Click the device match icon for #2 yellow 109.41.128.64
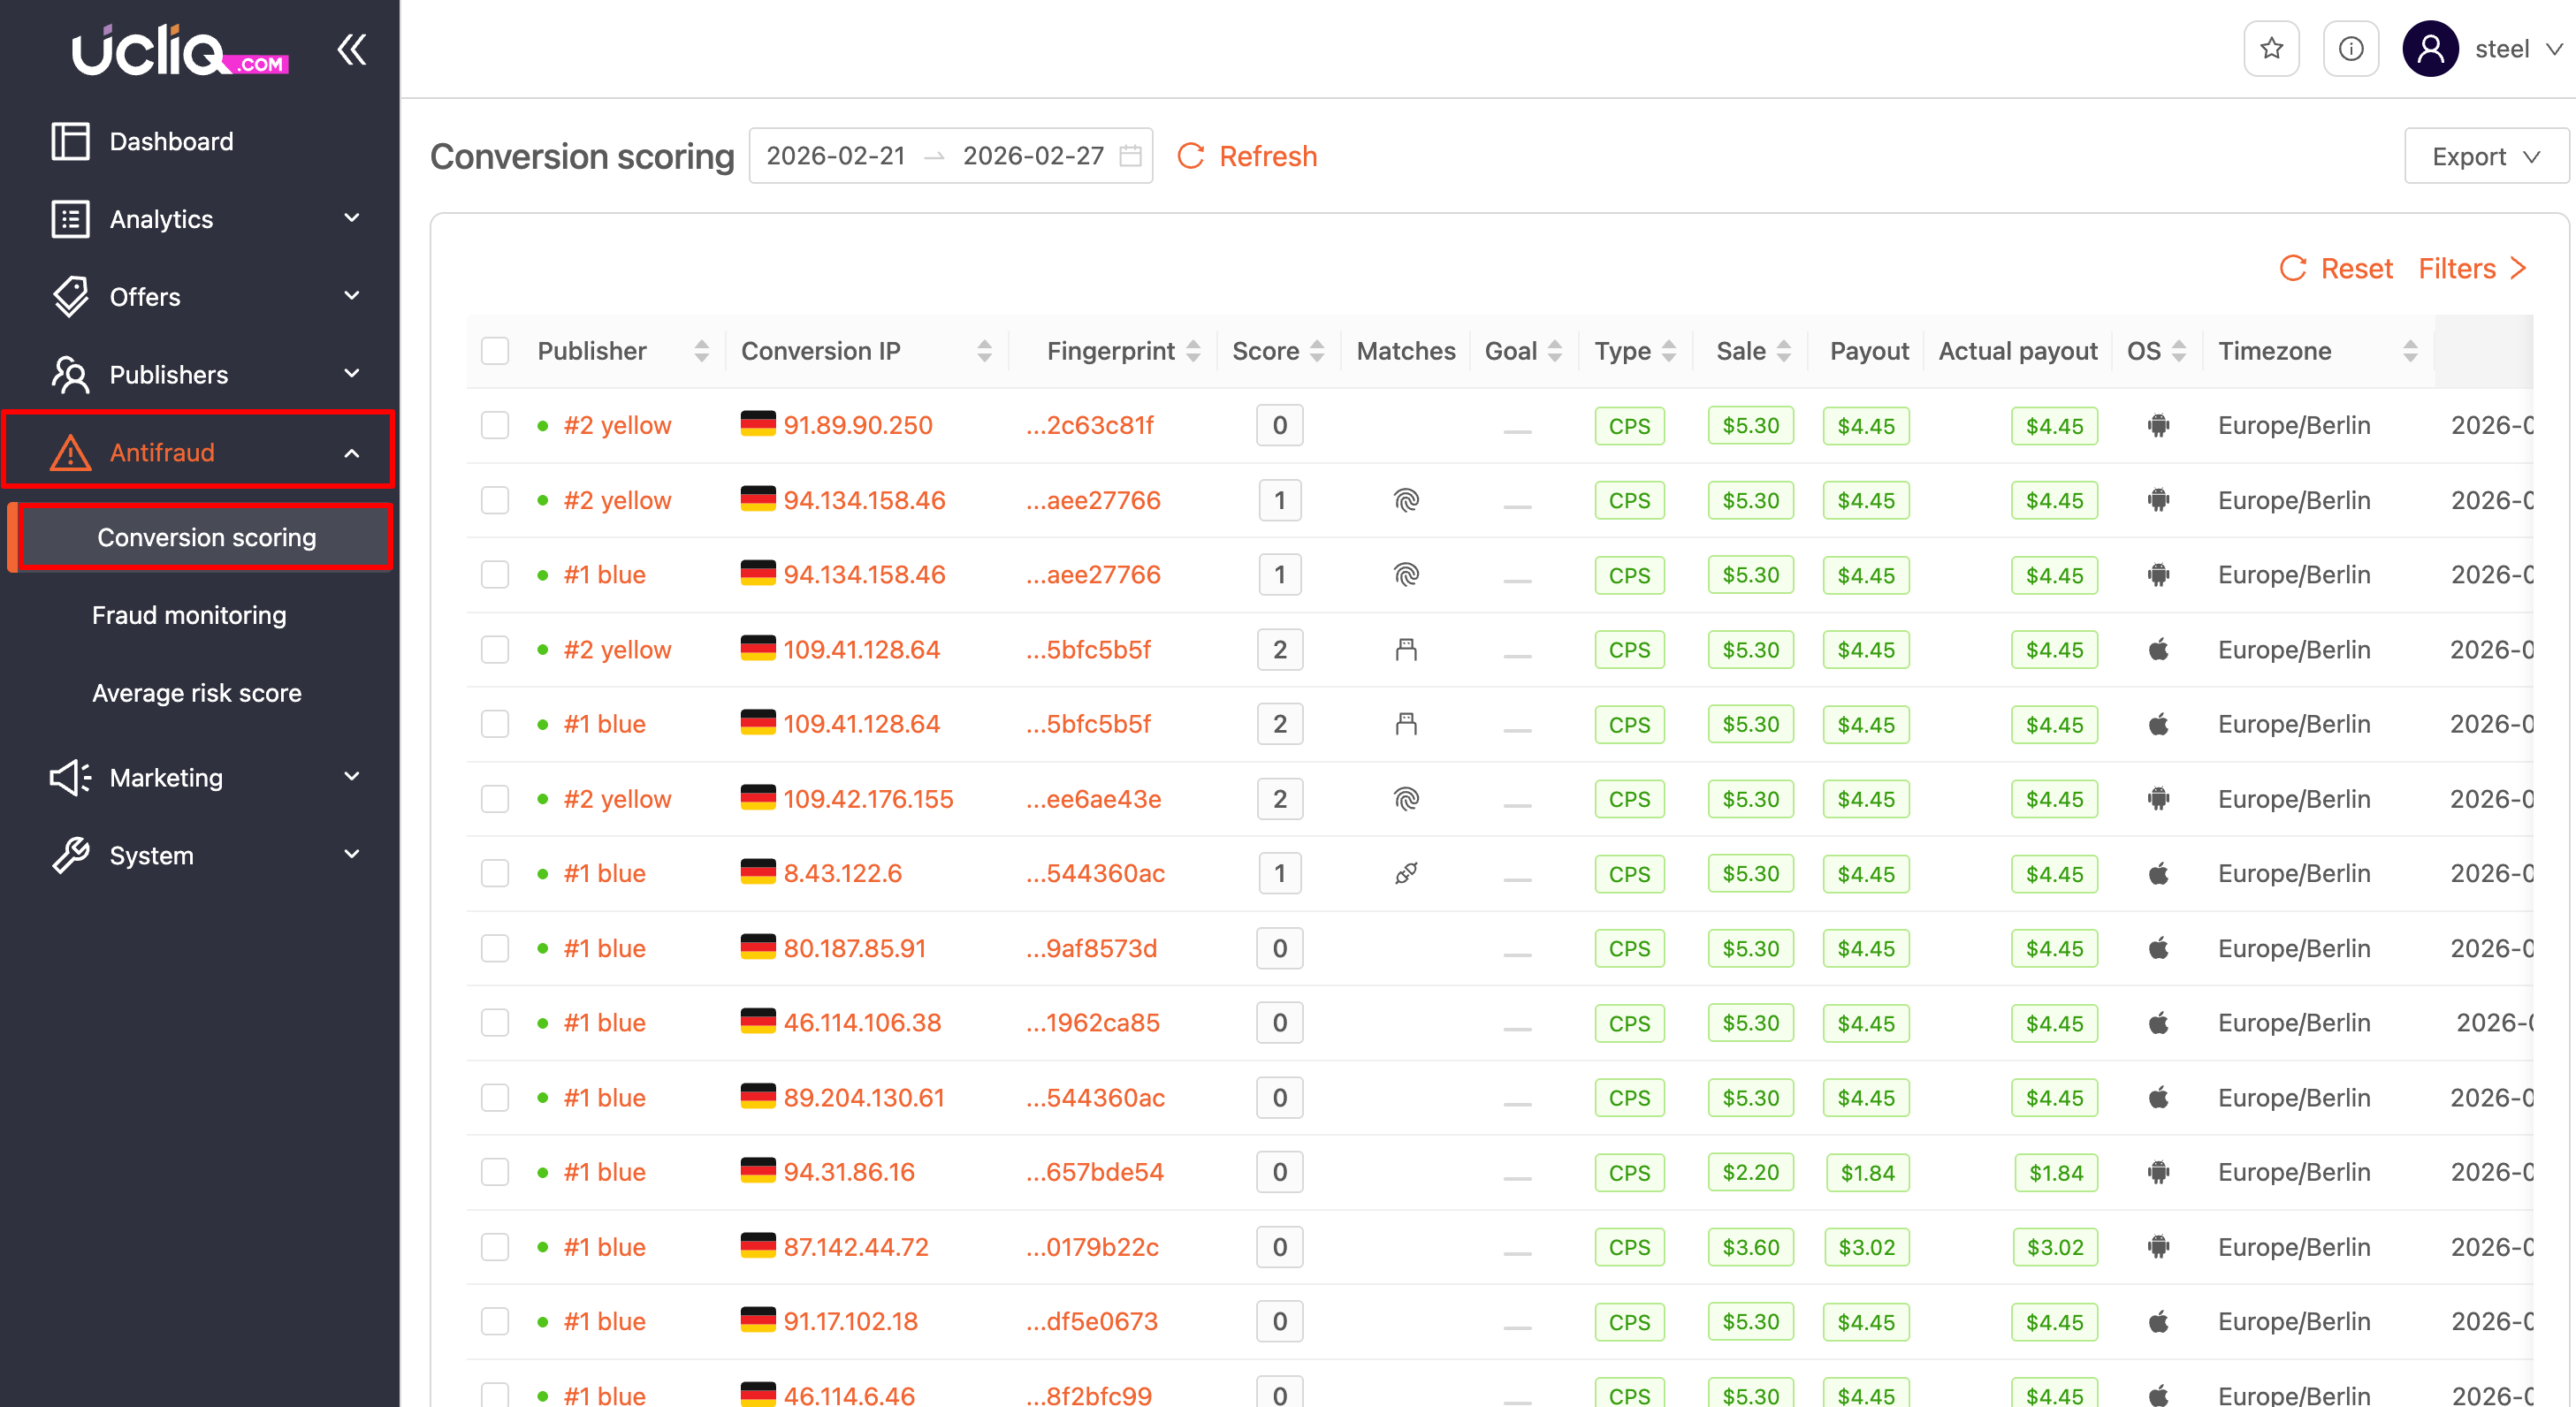Screen dimensions: 2576x1407 point(1406,650)
